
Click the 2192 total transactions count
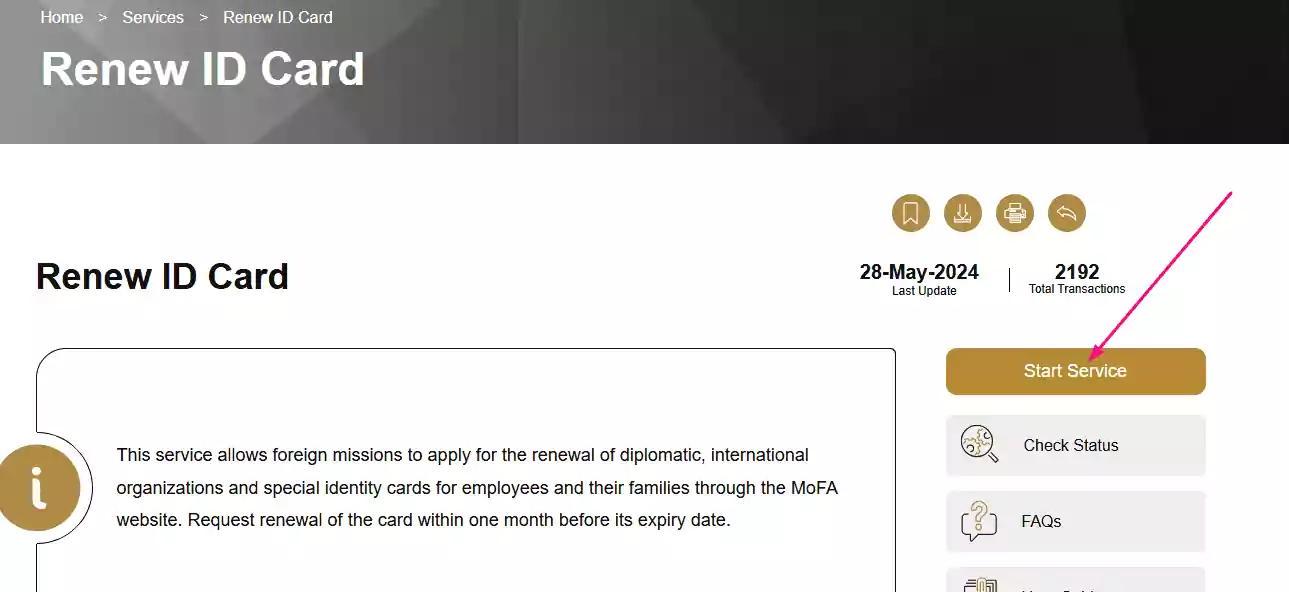click(1077, 272)
